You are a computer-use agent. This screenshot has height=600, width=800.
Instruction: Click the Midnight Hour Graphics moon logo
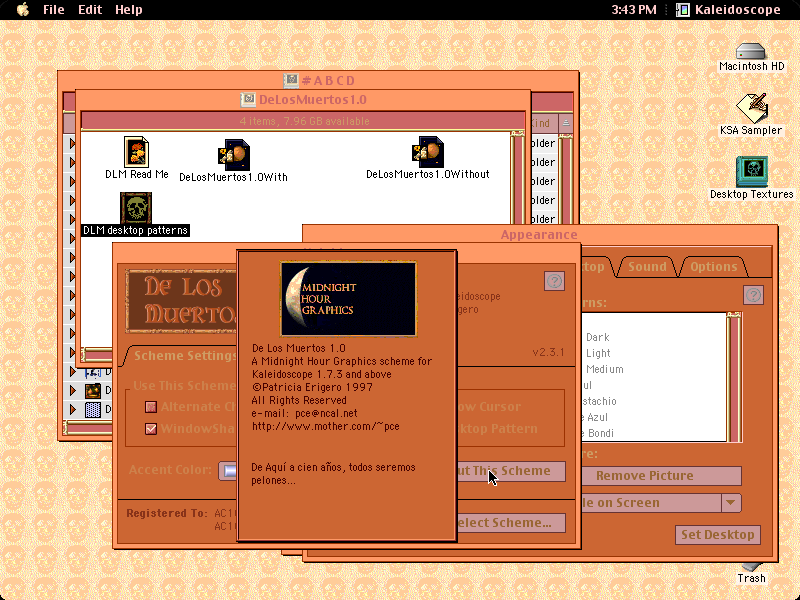(x=348, y=299)
